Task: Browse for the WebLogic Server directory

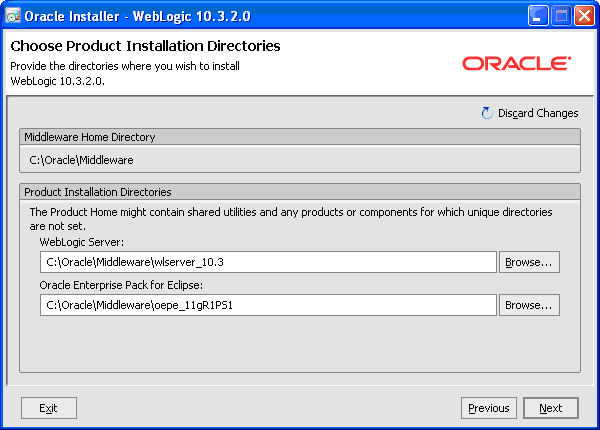Action: pyautogui.click(x=529, y=262)
